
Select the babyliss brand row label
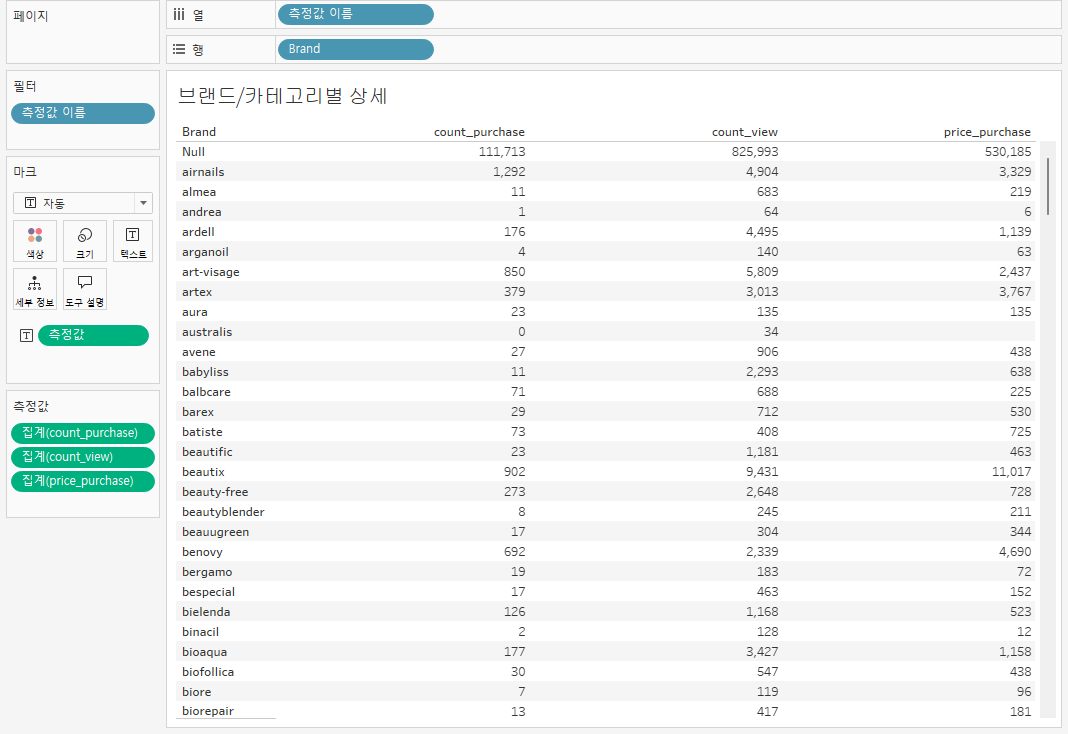[205, 372]
